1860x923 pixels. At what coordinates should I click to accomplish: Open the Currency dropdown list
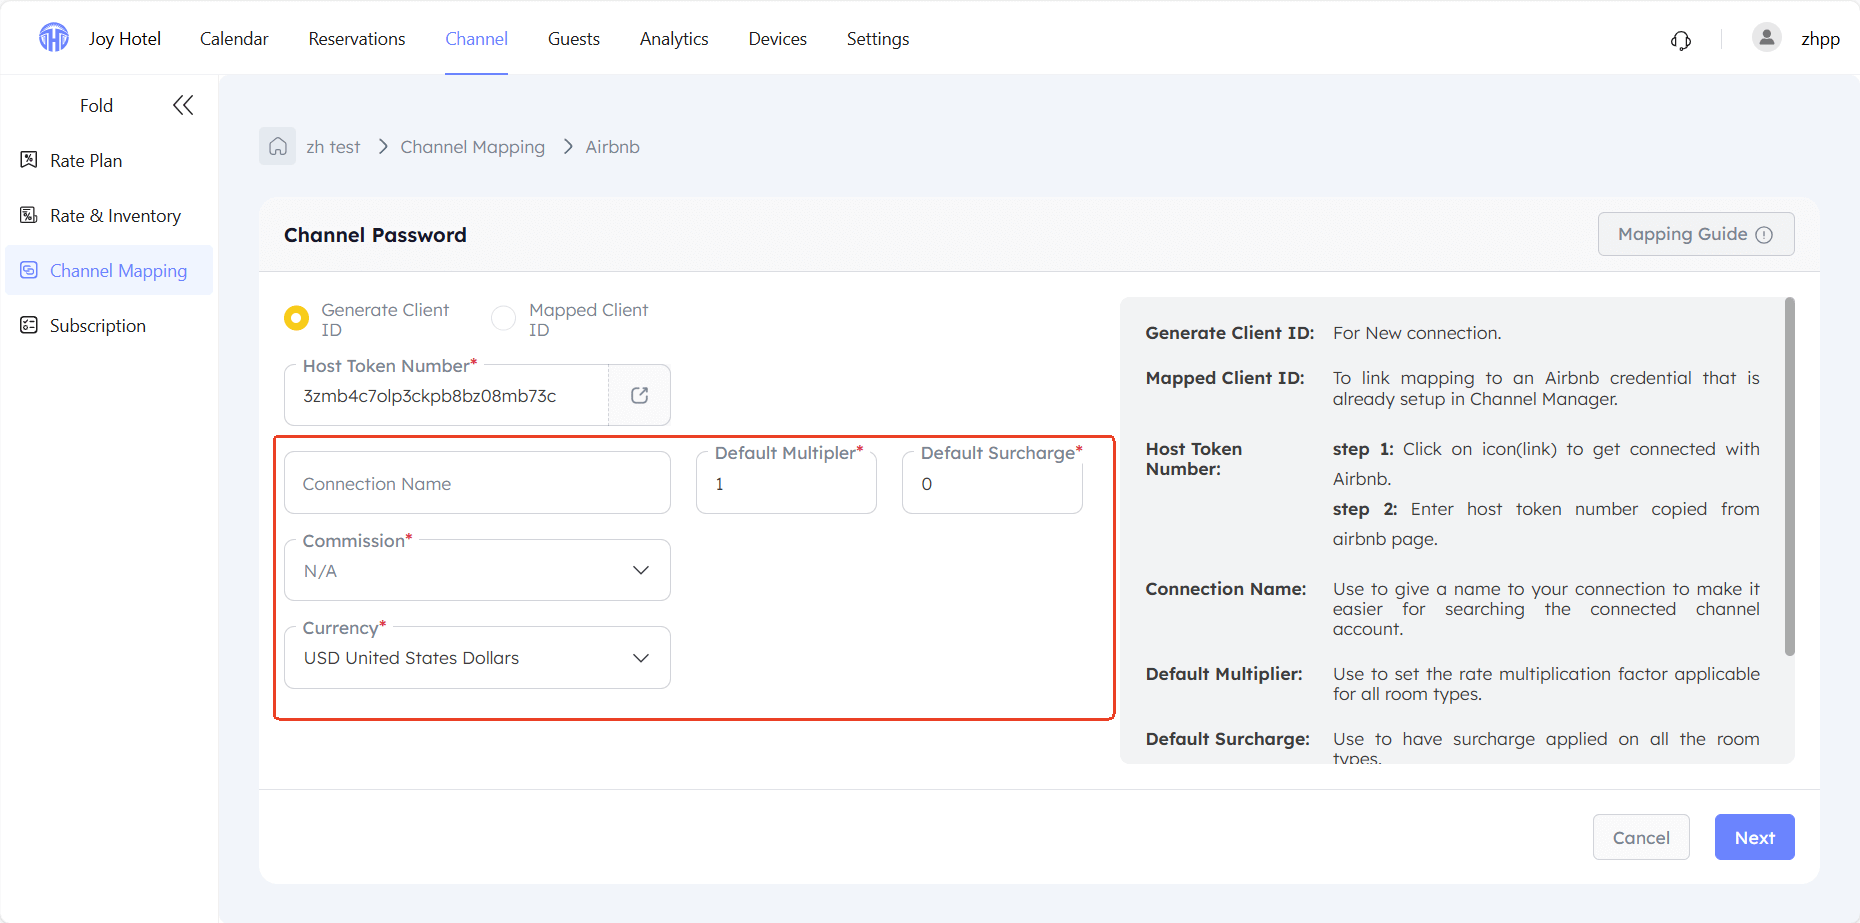(478, 657)
